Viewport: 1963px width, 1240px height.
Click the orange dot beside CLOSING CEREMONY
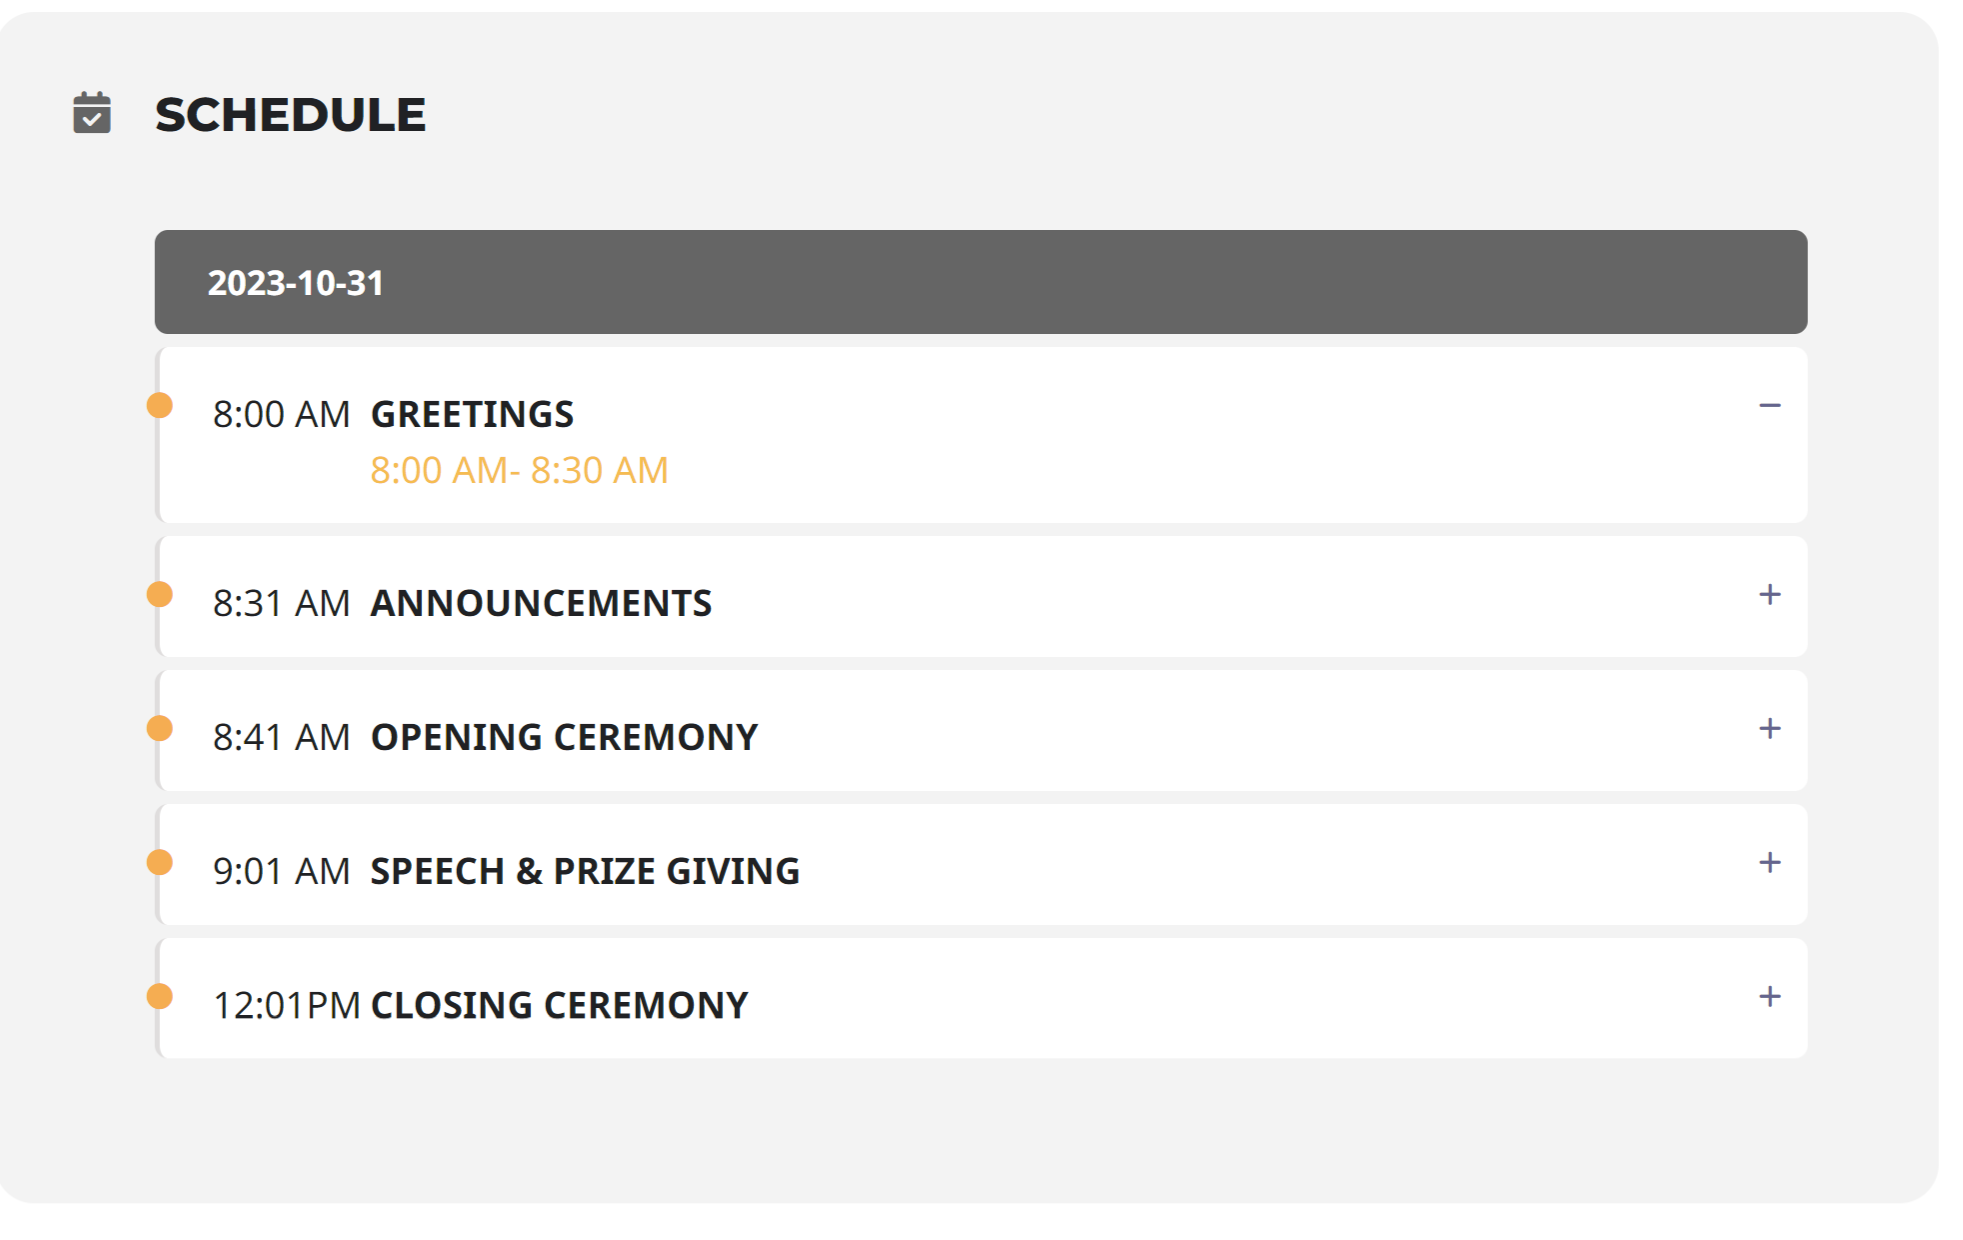pyautogui.click(x=160, y=995)
